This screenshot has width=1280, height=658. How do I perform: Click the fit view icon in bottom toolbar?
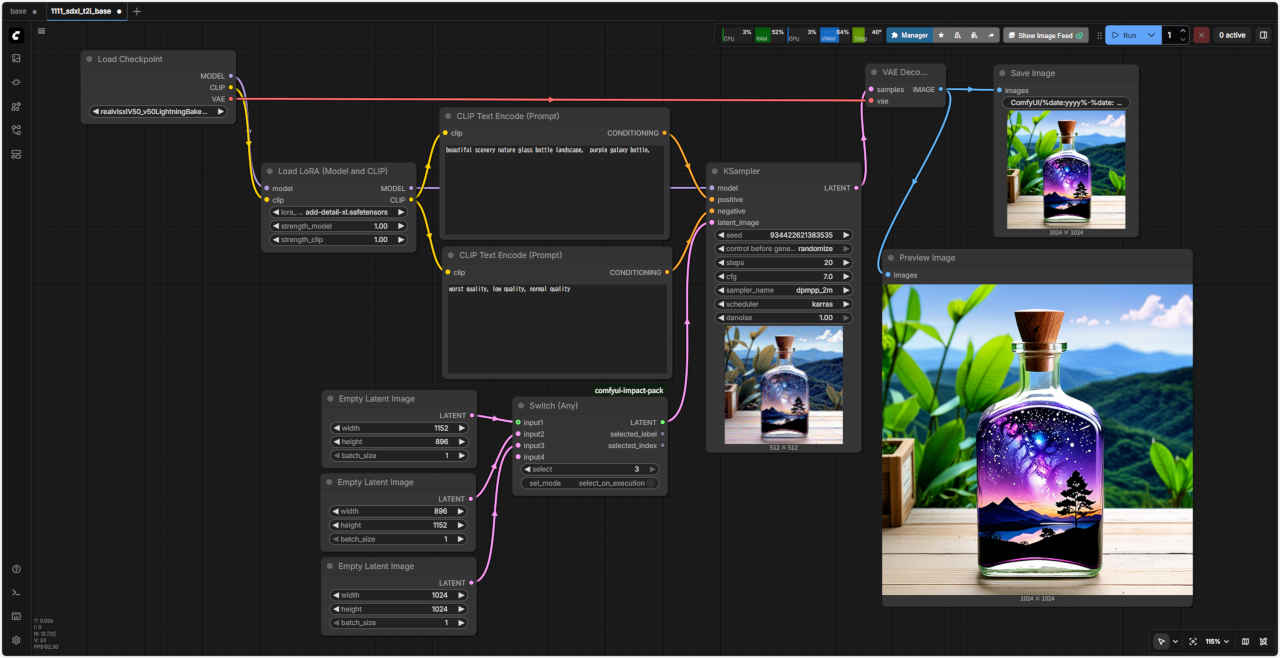[1193, 641]
